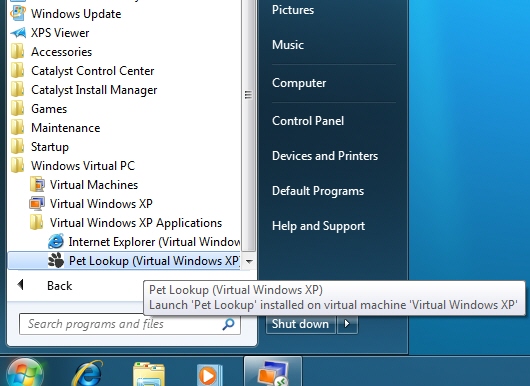Click the Windows Start orb
Screen dimensions: 530x386
click(x=24, y=372)
